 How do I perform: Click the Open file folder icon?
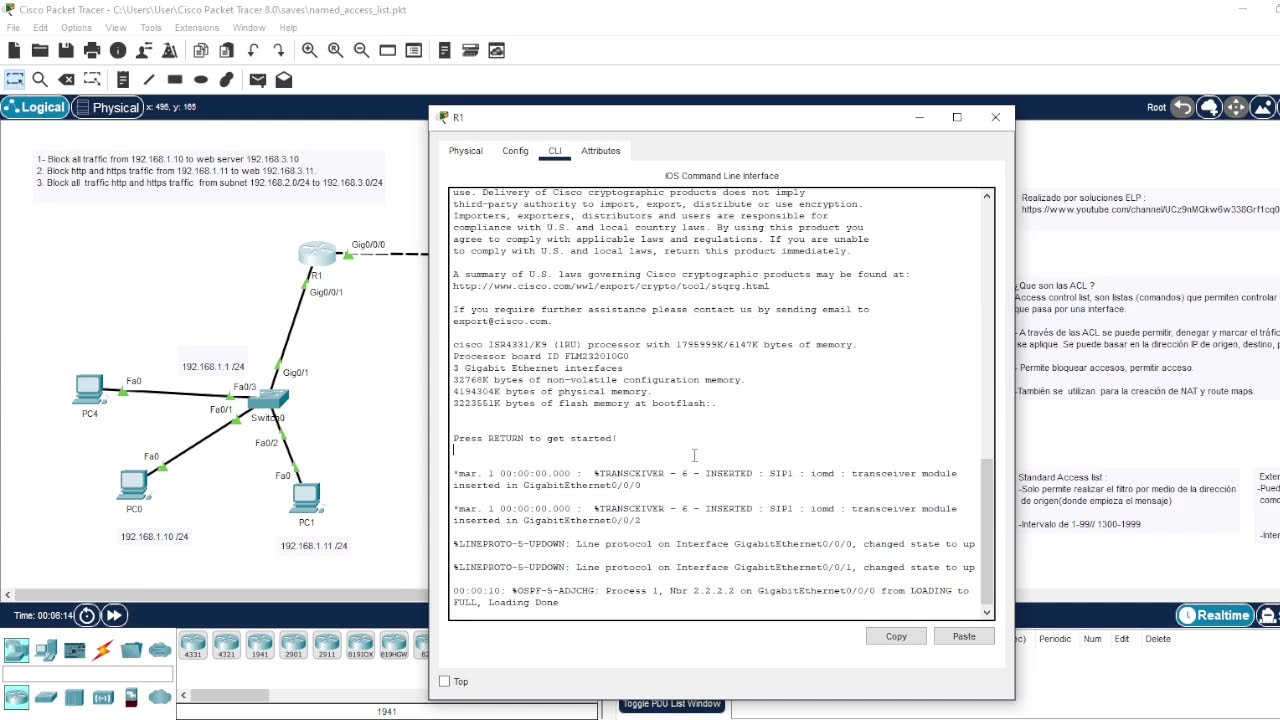tap(40, 50)
